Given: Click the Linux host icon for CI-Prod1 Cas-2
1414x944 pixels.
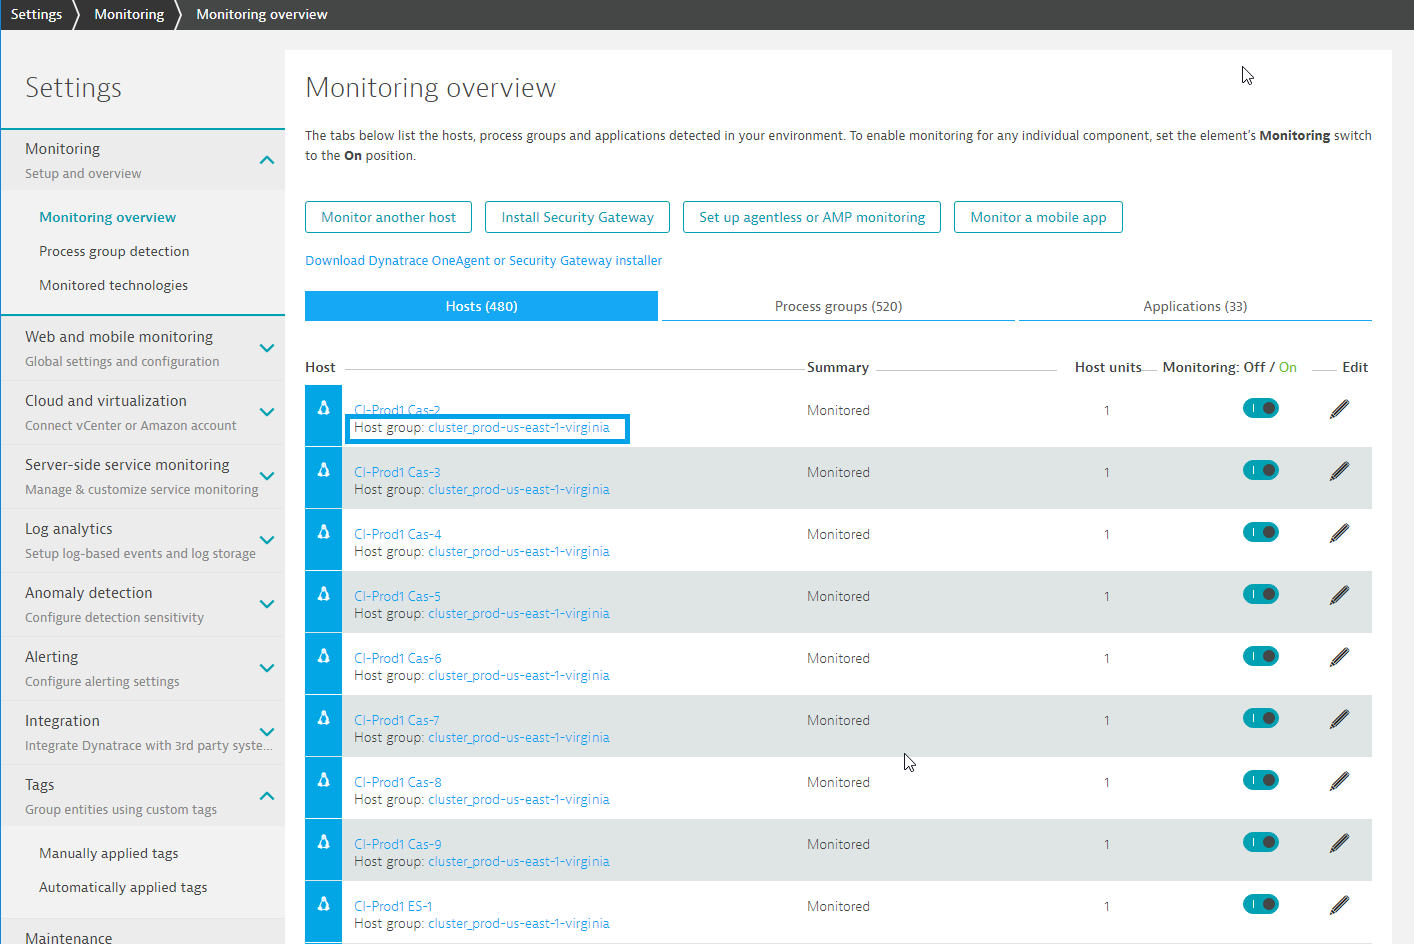Looking at the screenshot, I should click(323, 408).
